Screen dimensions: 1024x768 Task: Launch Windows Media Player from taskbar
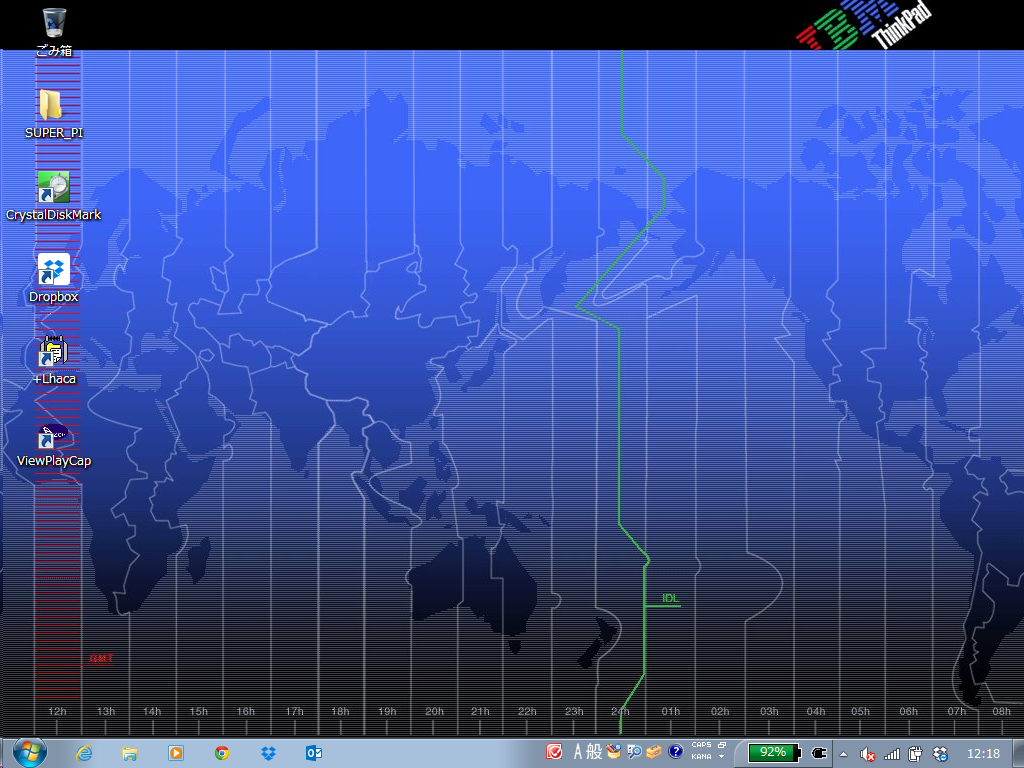pos(176,753)
